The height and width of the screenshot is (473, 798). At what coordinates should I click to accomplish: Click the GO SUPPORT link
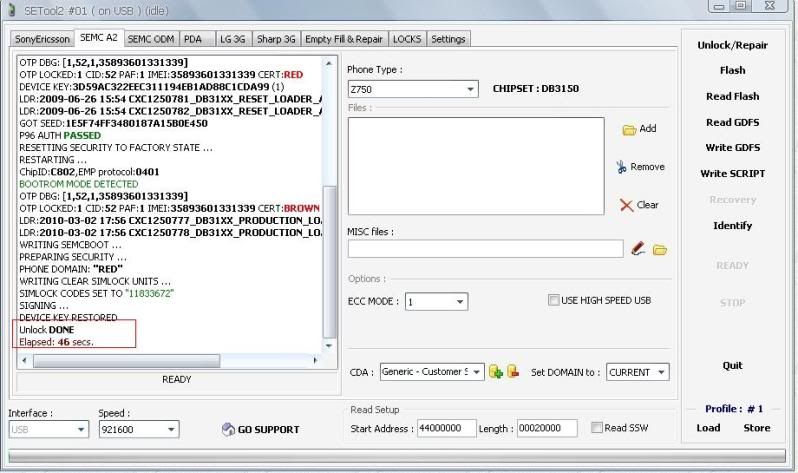(268, 430)
